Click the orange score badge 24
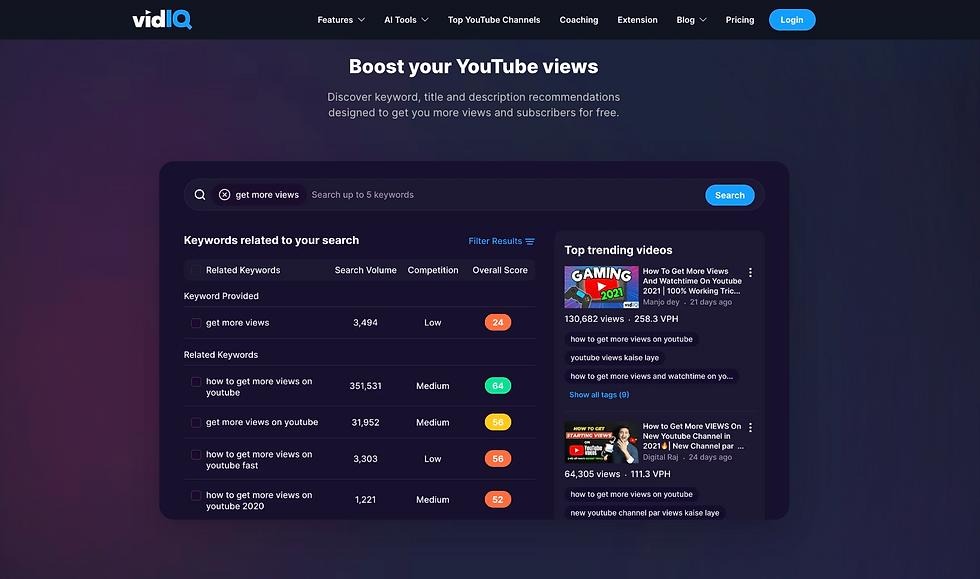980x579 pixels. tap(498, 323)
